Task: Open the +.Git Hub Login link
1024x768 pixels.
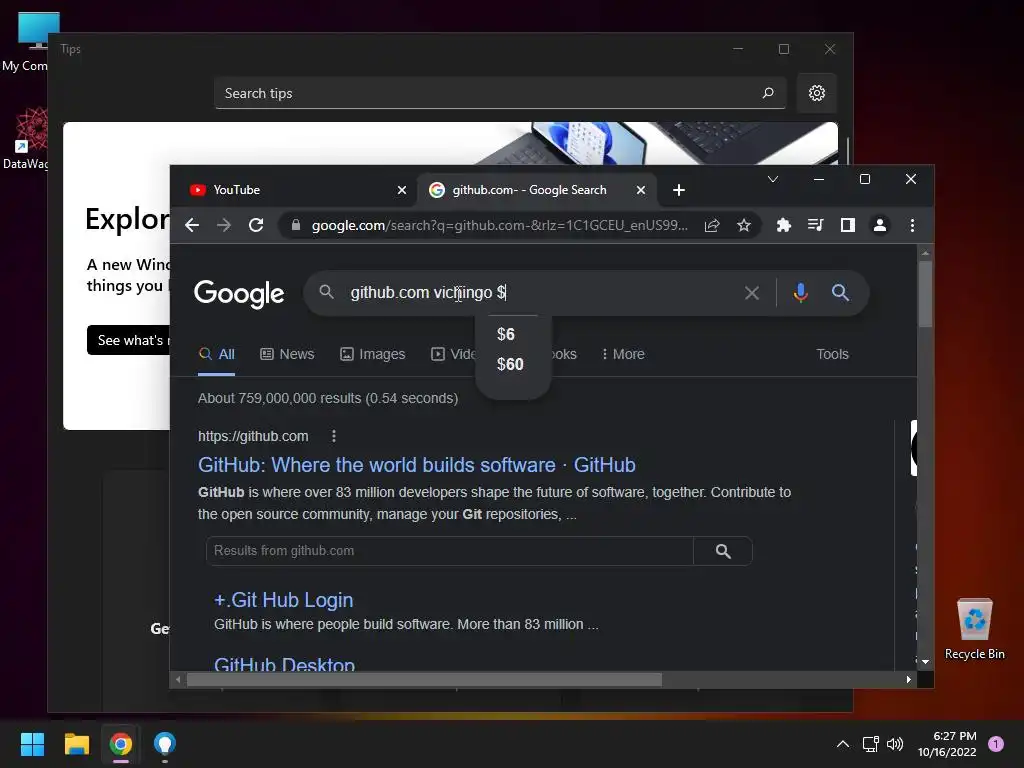Action: 283,600
